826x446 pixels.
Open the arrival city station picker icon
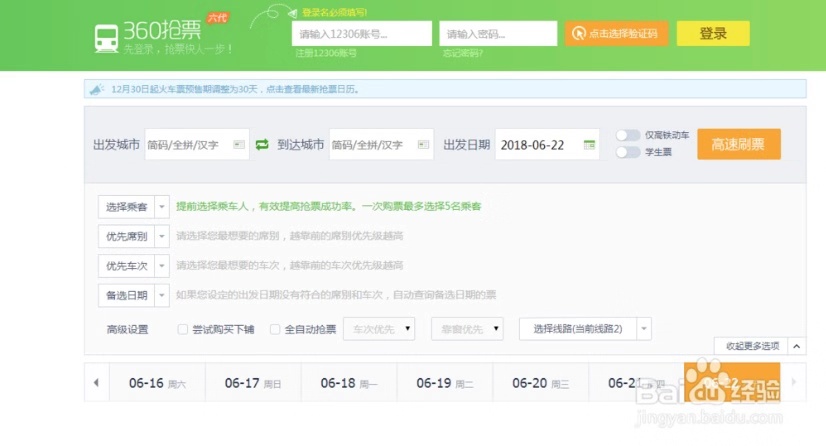click(424, 144)
